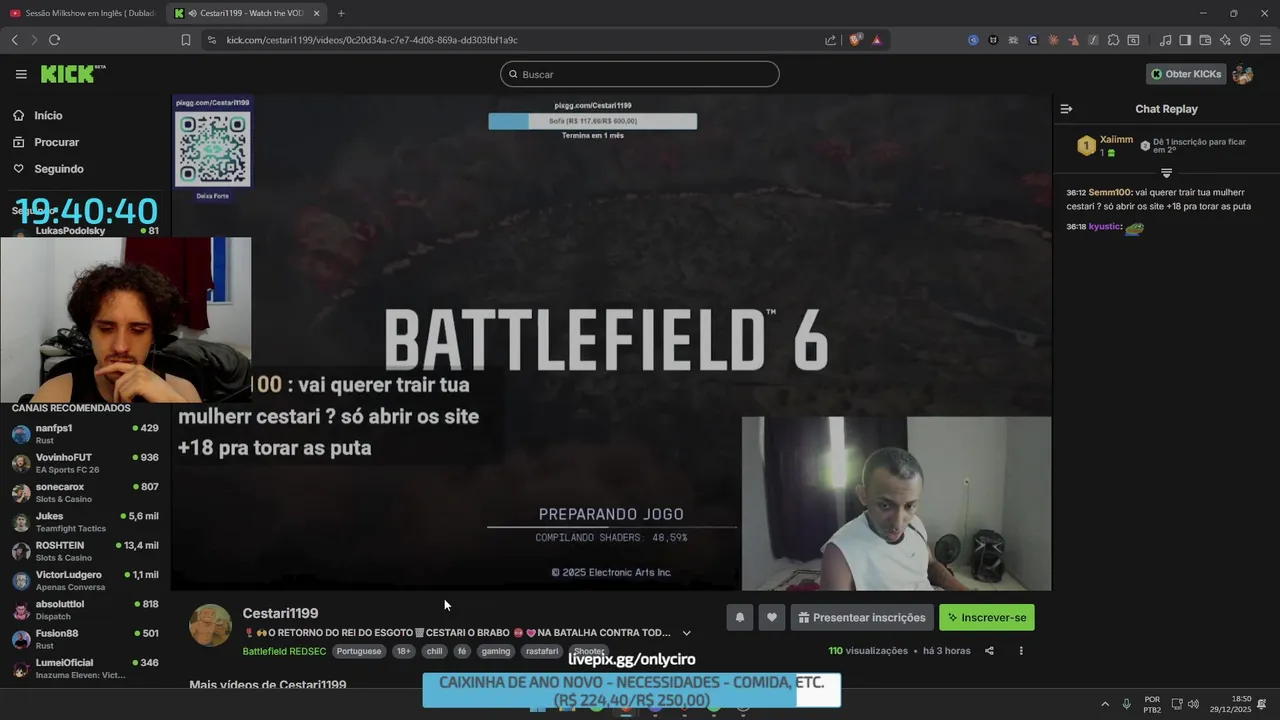Viewport: 1280px width, 720px height.
Task: Open the Kick hamburger menu
Action: click(x=21, y=74)
